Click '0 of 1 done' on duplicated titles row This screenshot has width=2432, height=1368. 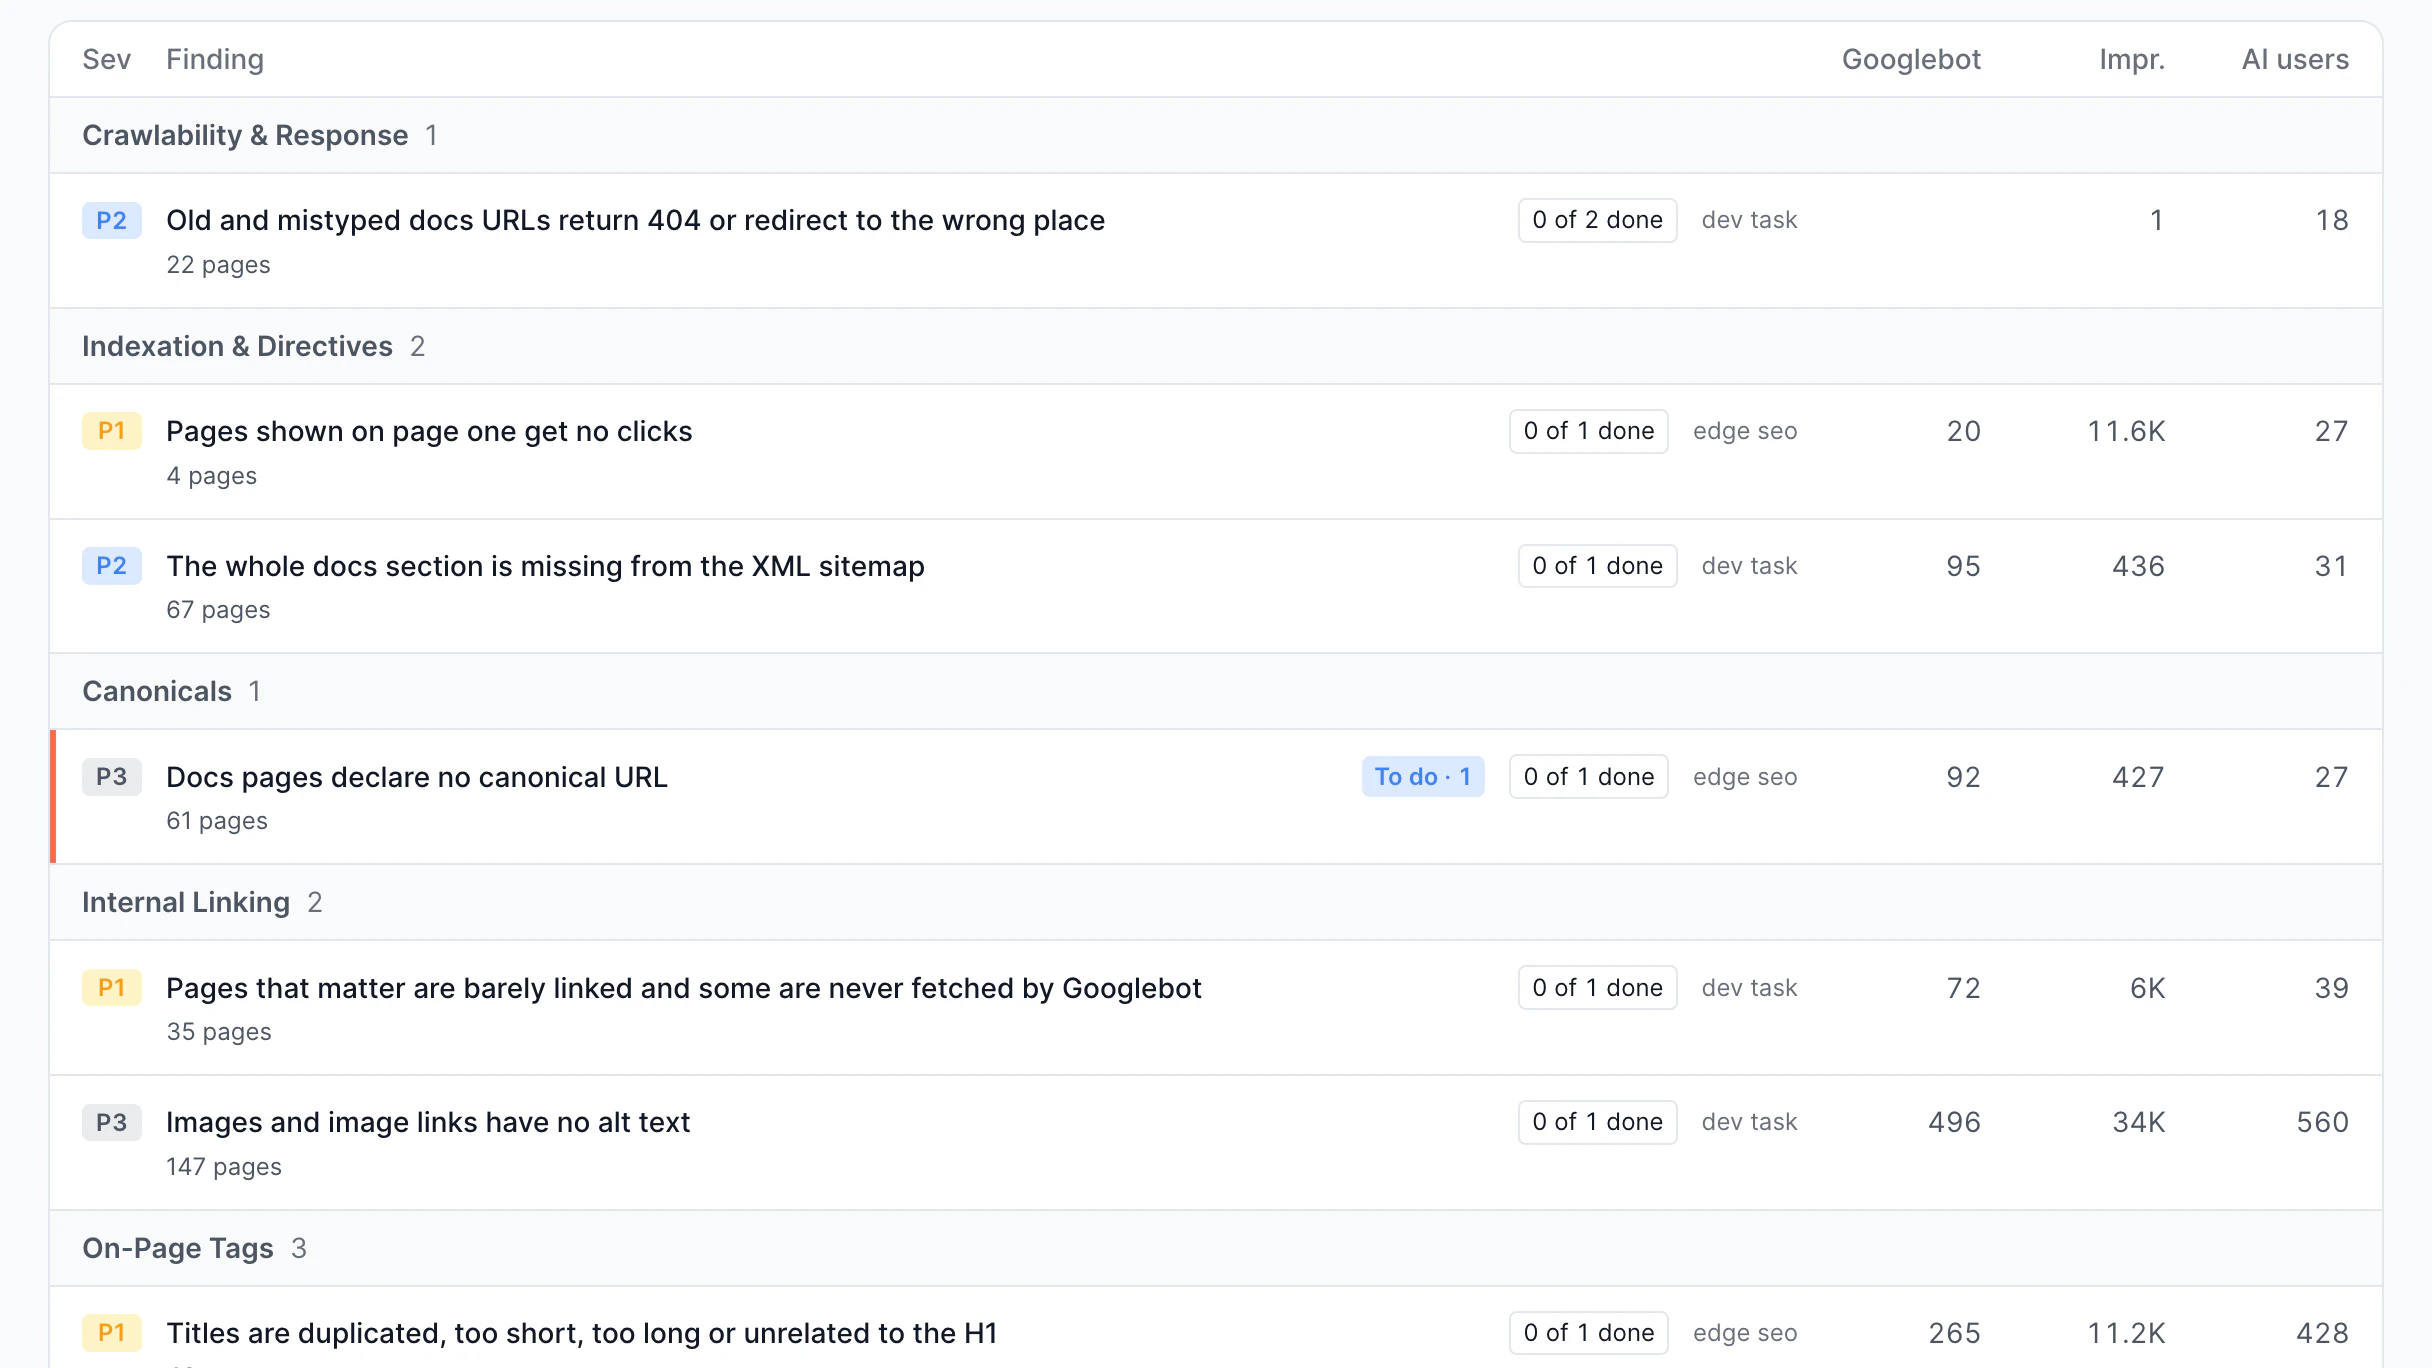[x=1588, y=1333]
